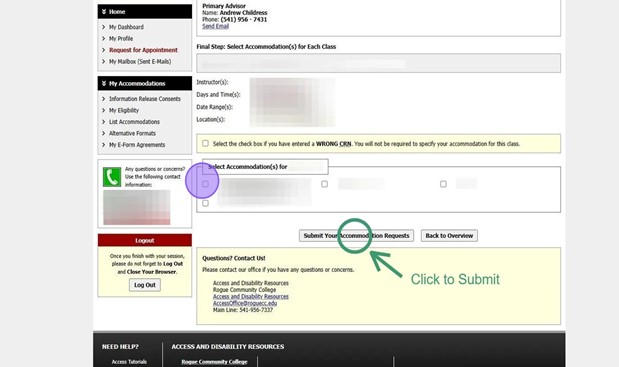619x367 pixels.
Task: Collapse the My Accommodations section header chevron
Action: point(104,84)
